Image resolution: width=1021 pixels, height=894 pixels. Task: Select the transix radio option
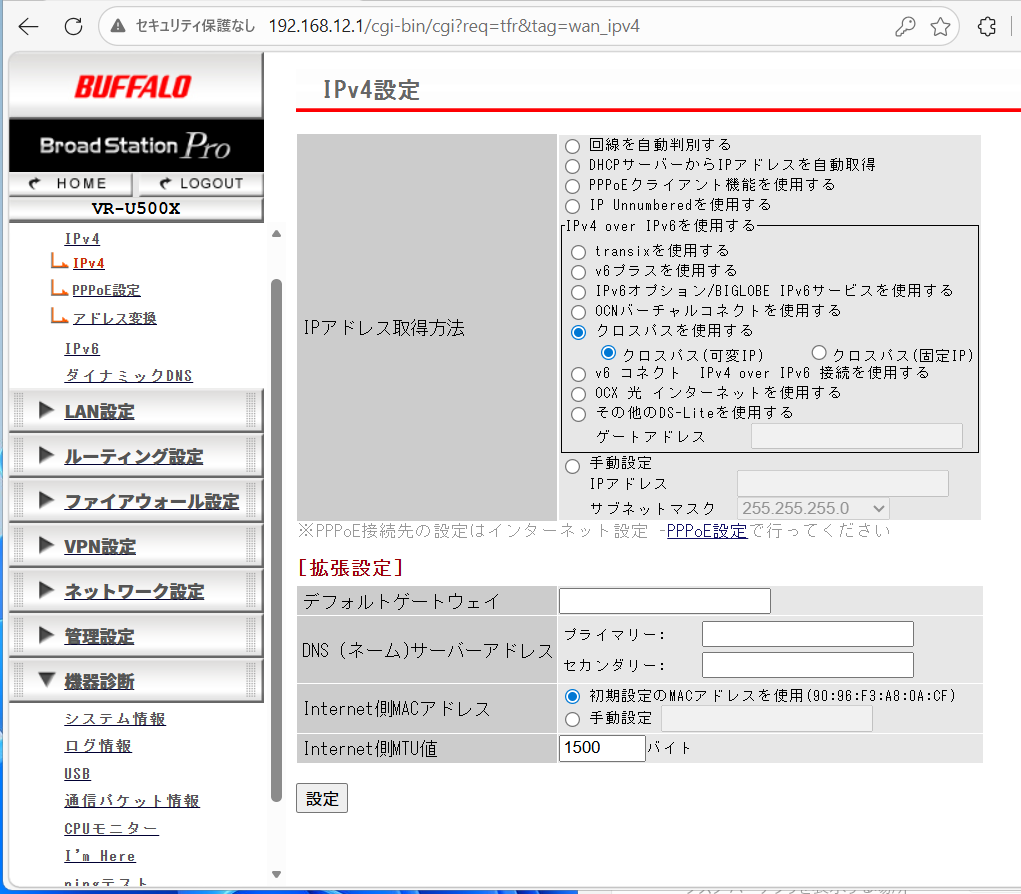(x=578, y=252)
